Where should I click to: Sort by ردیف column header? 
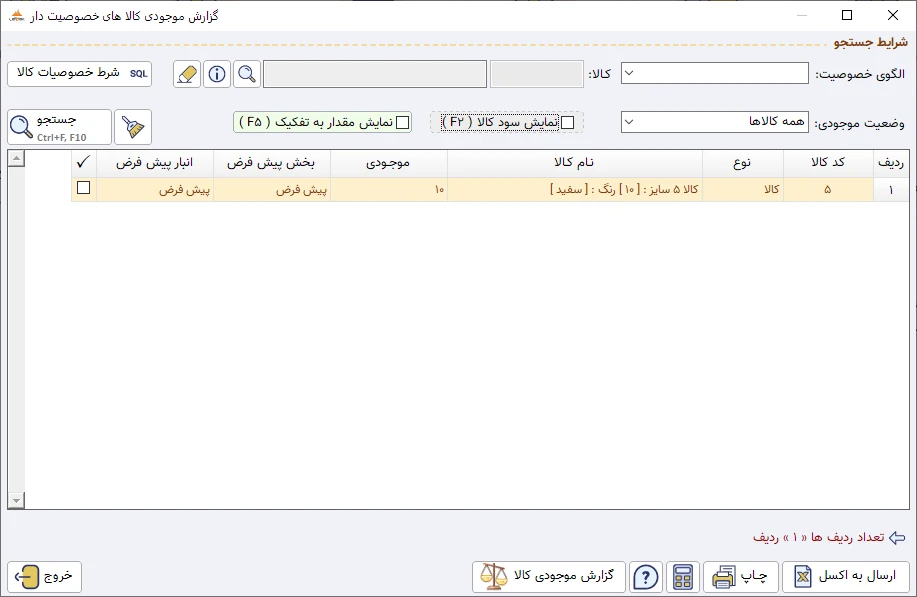891,163
